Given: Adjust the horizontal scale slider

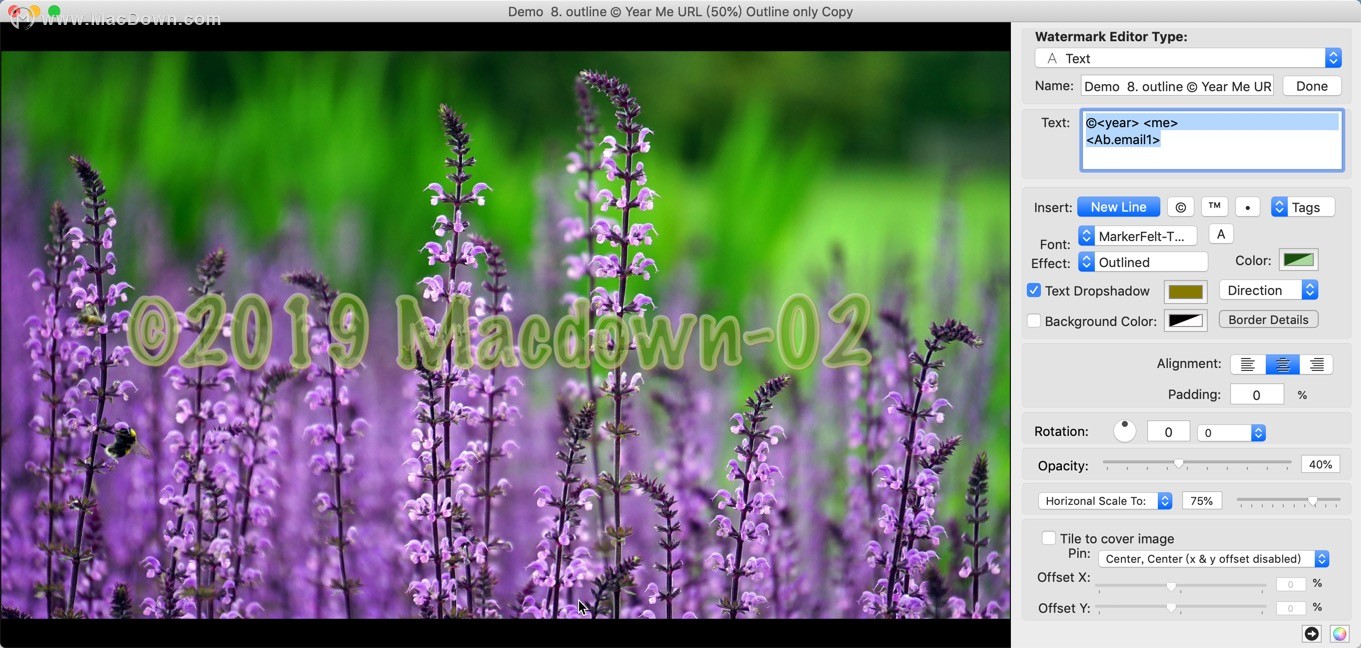Looking at the screenshot, I should pos(1289,500).
